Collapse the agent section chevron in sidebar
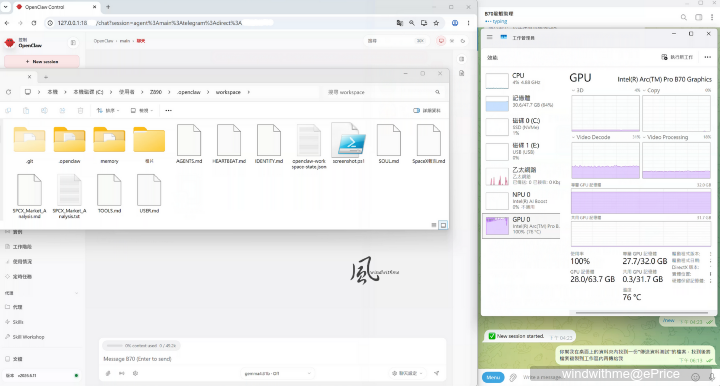 point(76,293)
